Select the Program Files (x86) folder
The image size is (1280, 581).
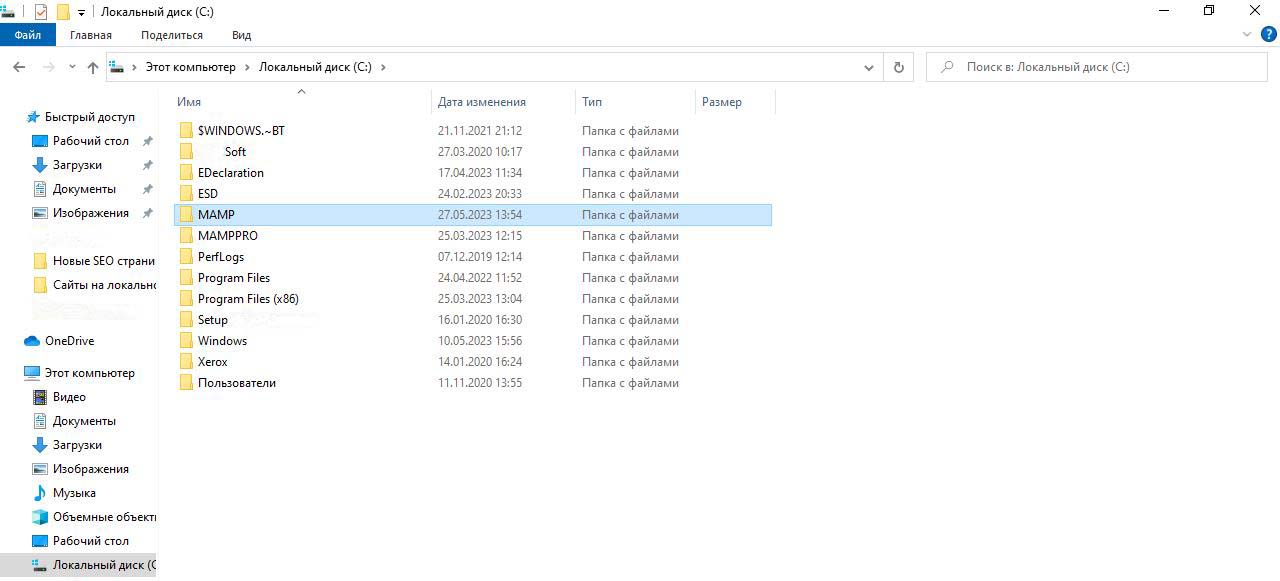point(248,299)
